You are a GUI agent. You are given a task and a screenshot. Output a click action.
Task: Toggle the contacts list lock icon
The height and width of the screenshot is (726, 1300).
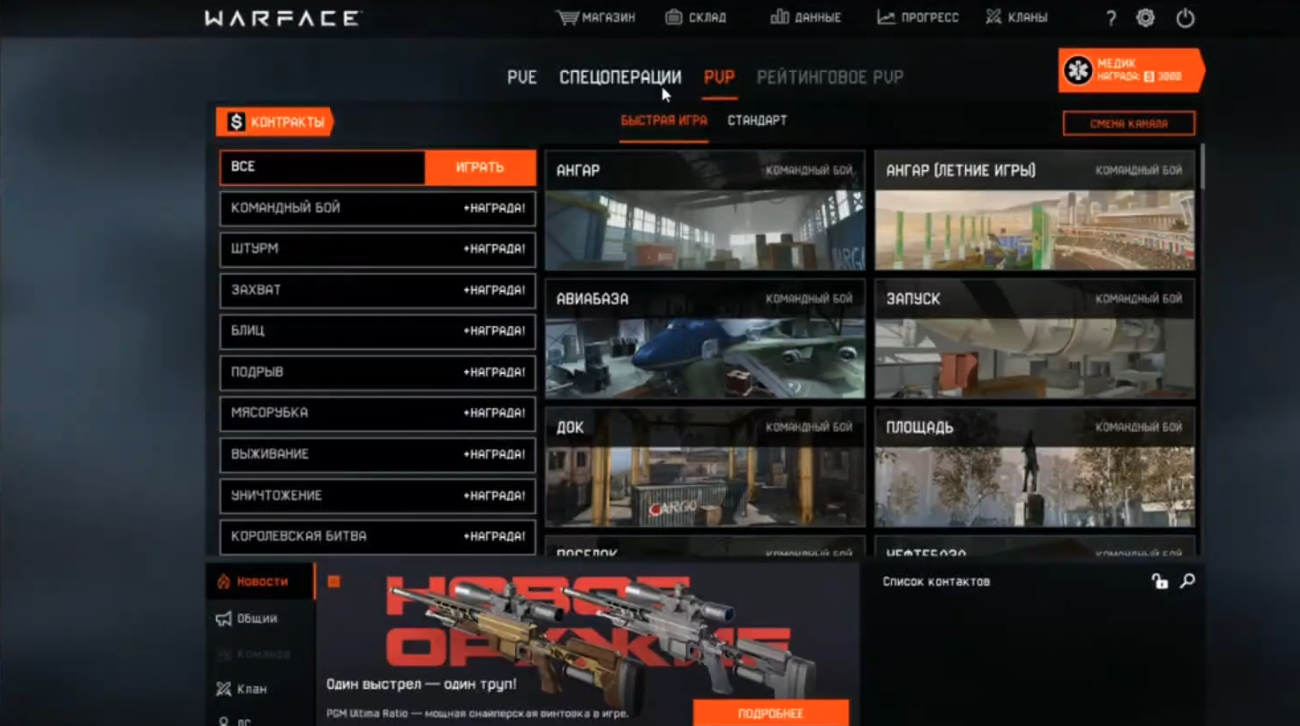(1159, 581)
